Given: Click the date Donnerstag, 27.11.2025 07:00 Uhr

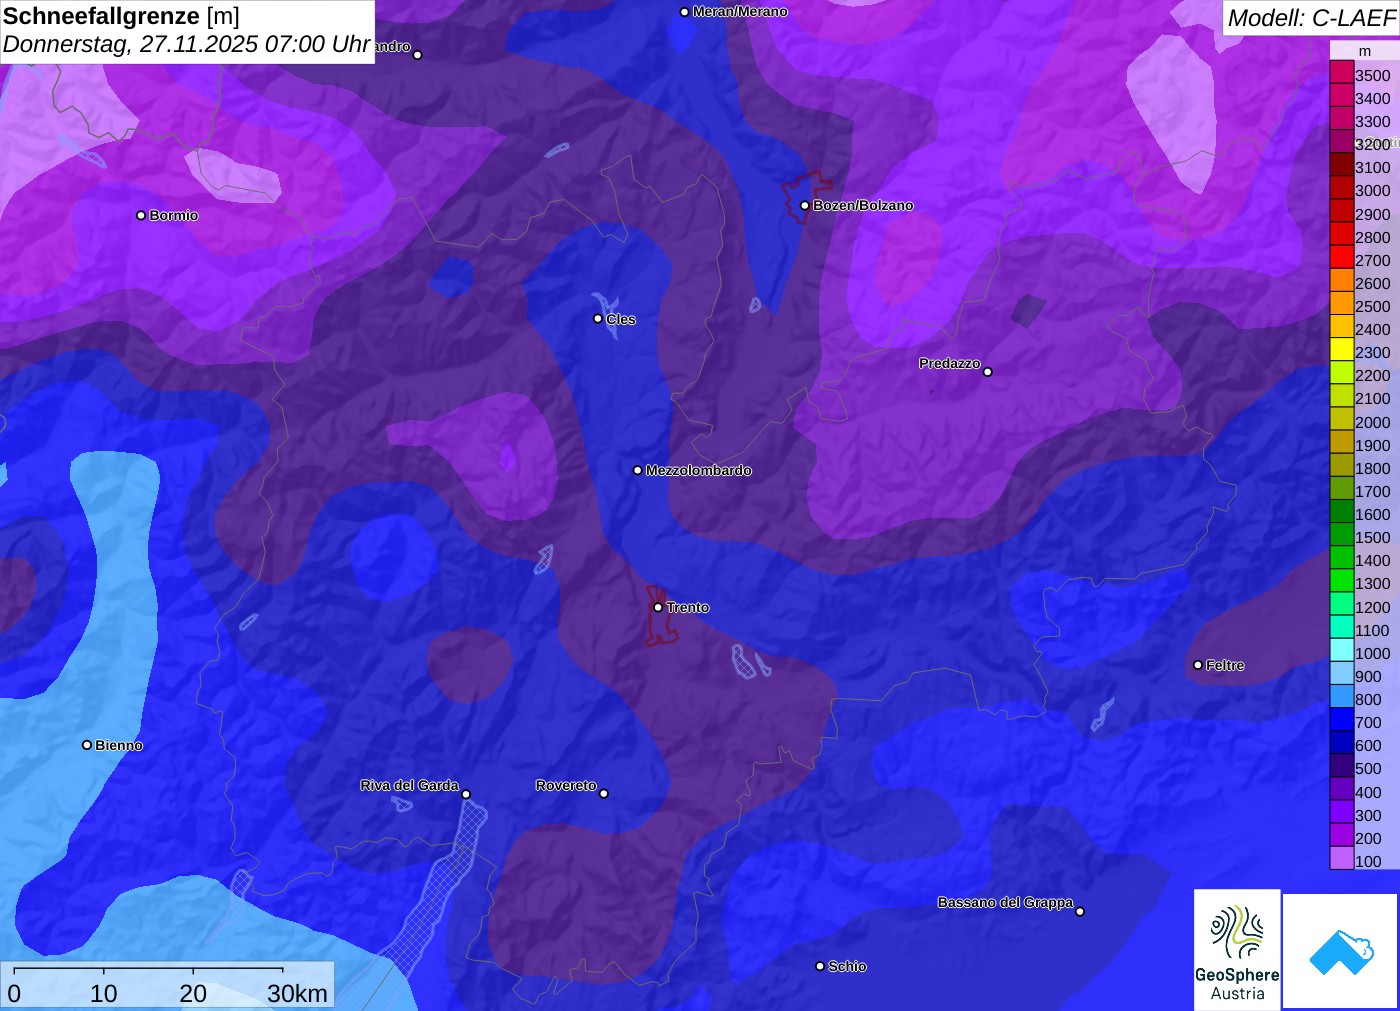Looking at the screenshot, I should [187, 45].
